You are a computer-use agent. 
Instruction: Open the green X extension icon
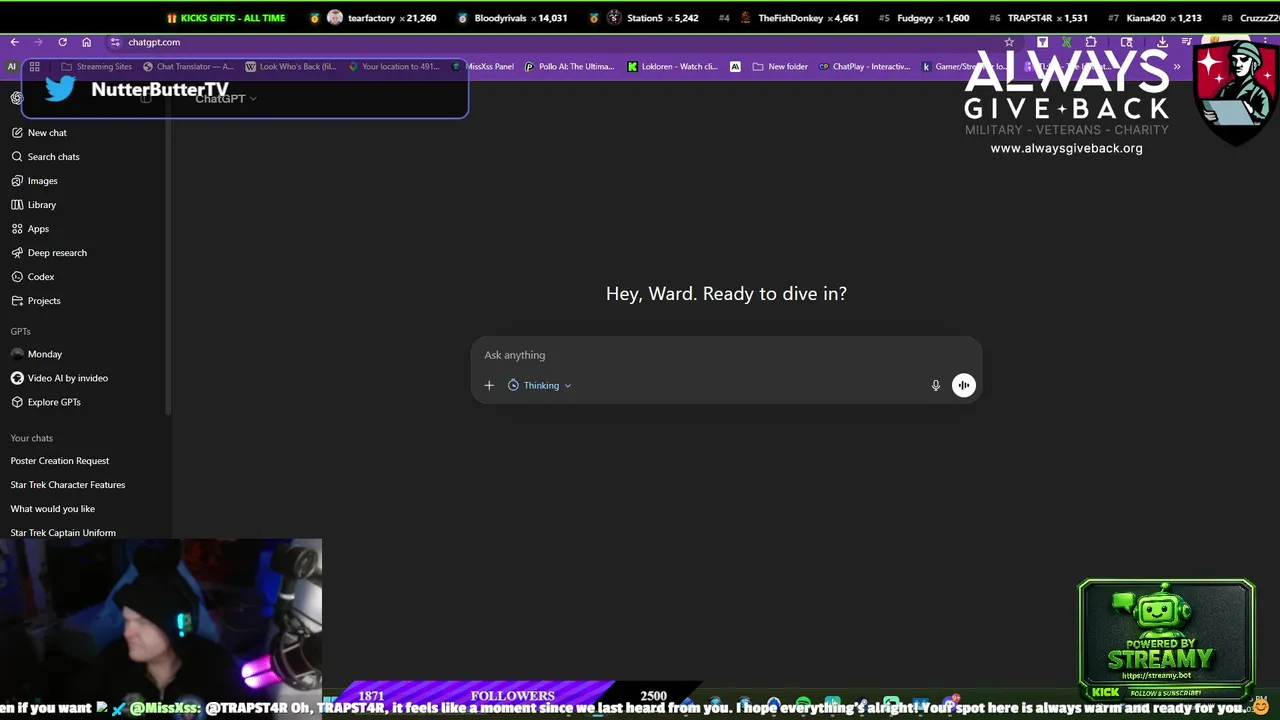(1067, 42)
